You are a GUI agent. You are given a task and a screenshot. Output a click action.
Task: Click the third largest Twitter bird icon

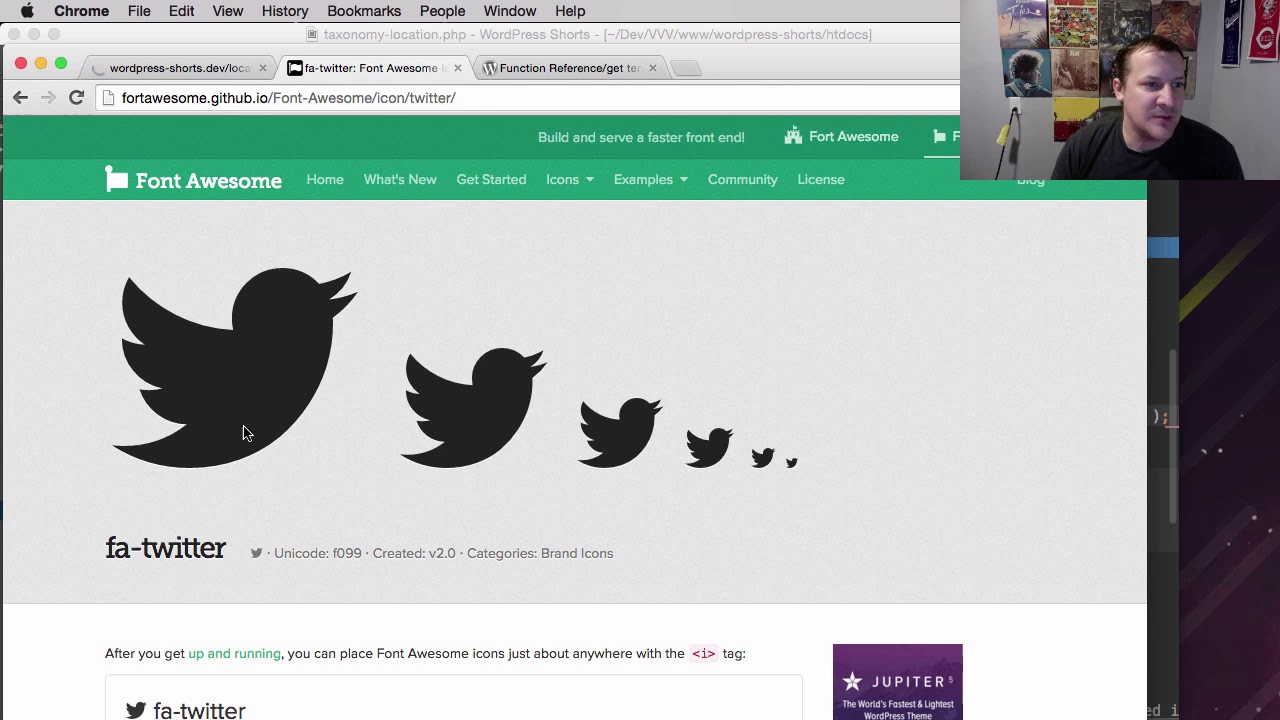pos(620,432)
